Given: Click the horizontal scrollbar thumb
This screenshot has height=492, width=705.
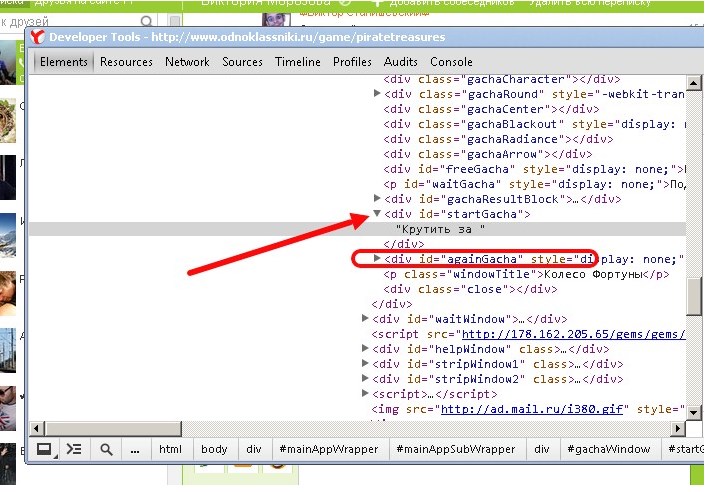Looking at the screenshot, I should [113, 429].
